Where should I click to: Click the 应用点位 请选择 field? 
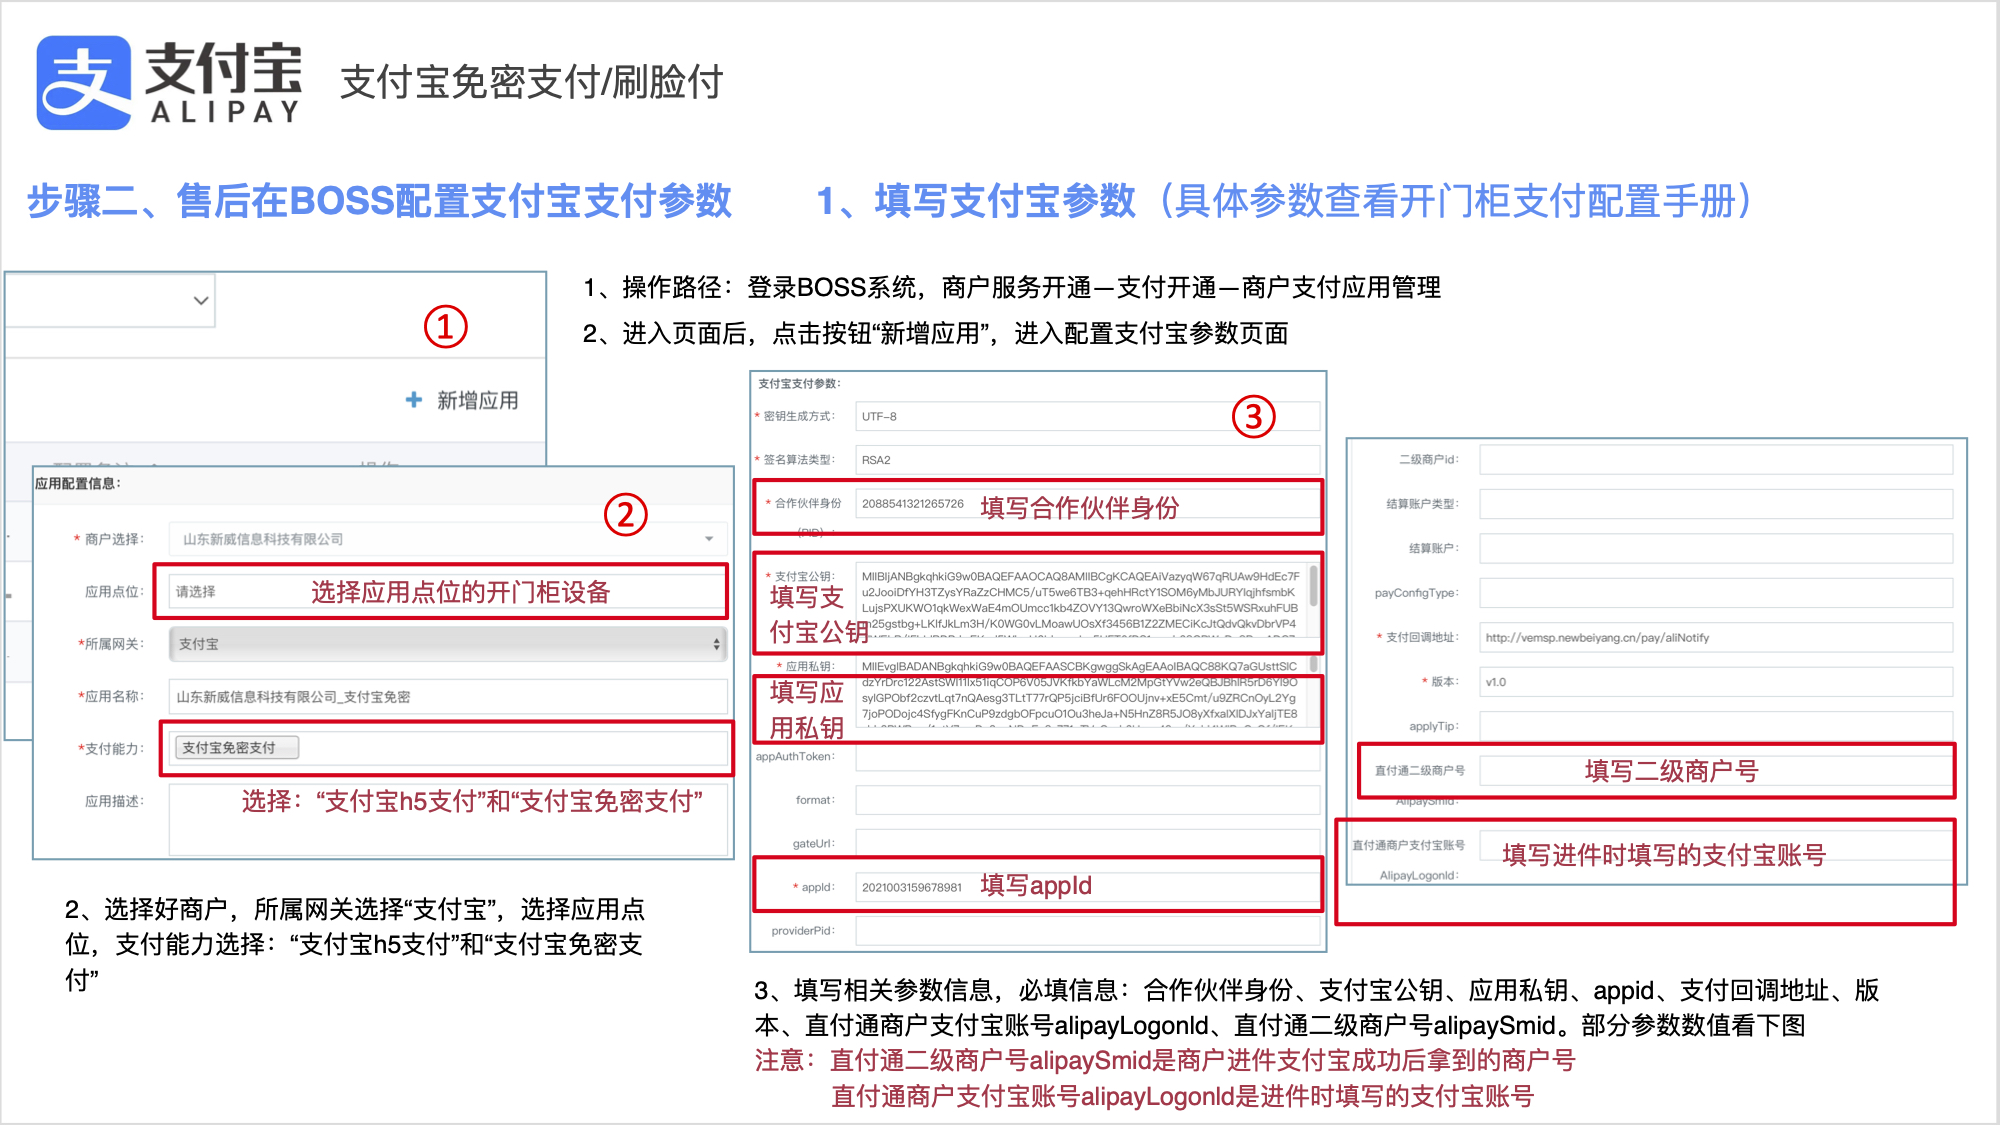pyautogui.click(x=447, y=592)
